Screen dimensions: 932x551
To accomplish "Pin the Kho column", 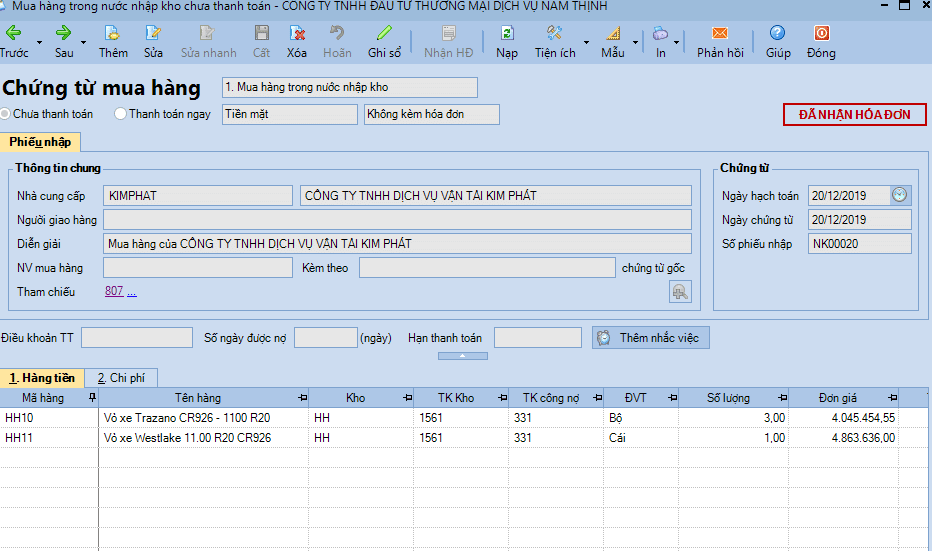I will click(407, 398).
